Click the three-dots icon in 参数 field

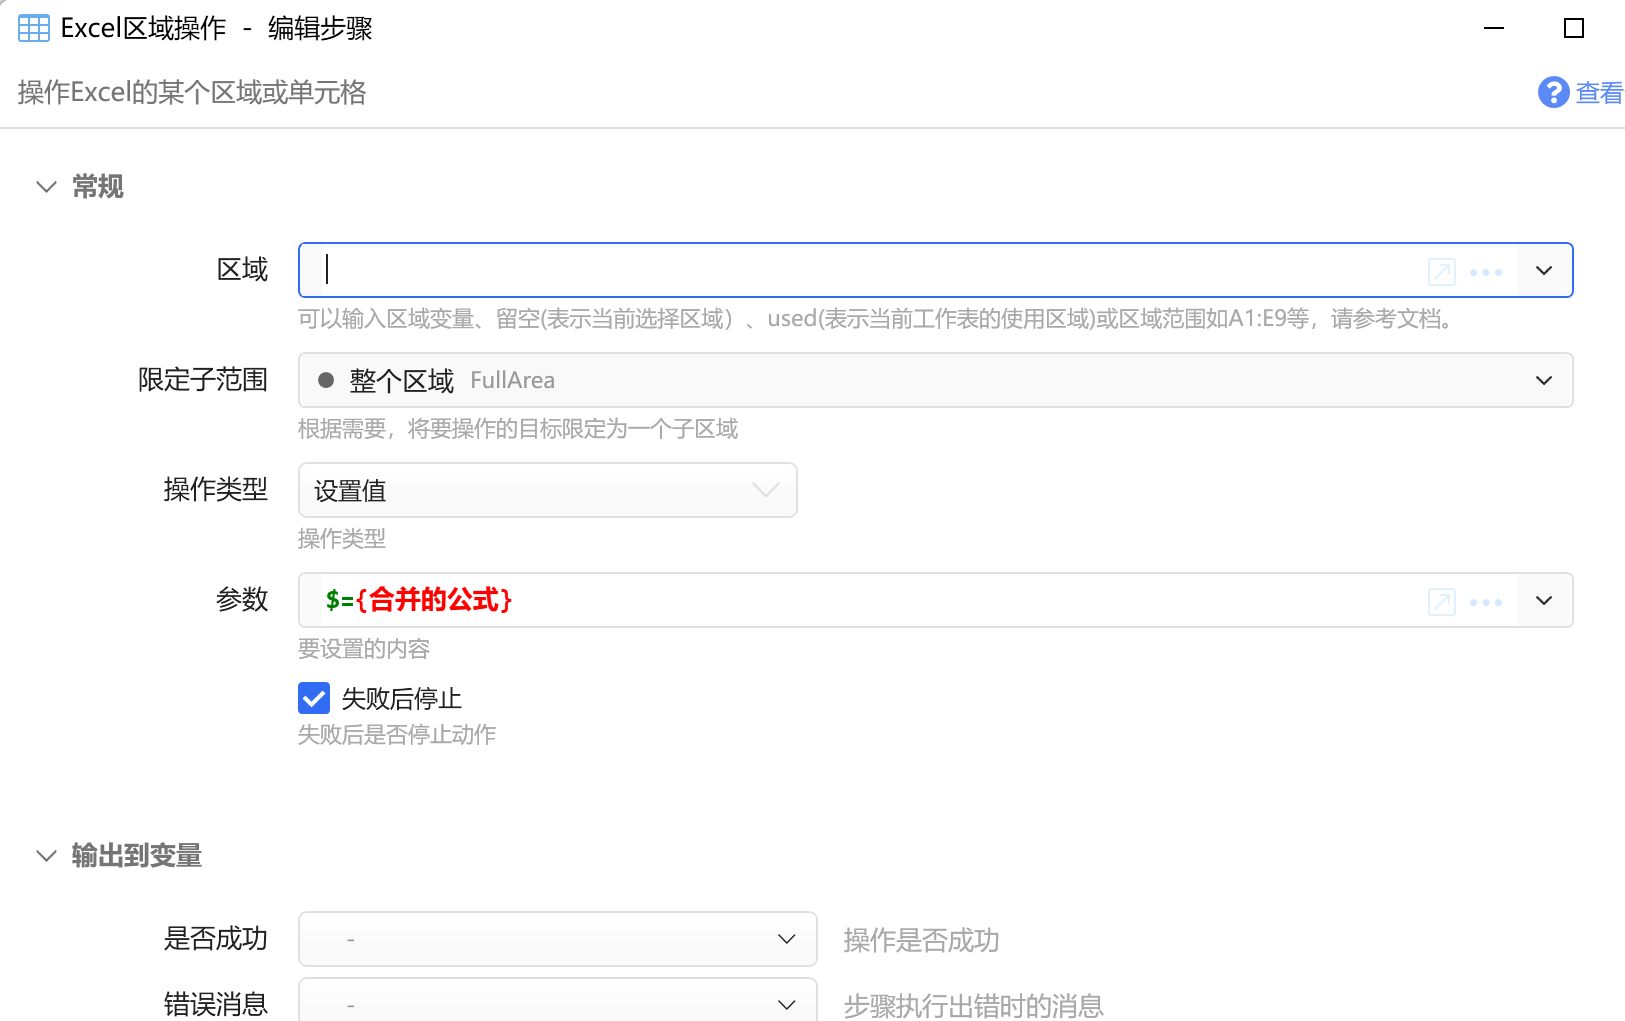1486,602
